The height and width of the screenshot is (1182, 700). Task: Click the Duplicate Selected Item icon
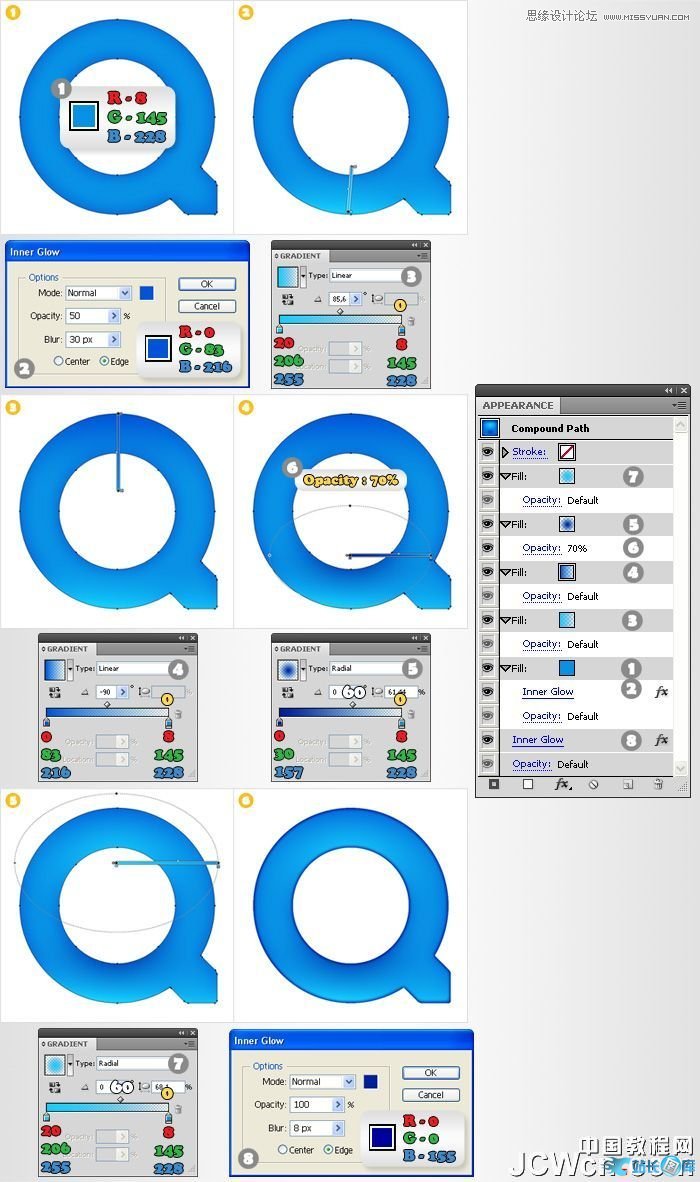point(626,785)
